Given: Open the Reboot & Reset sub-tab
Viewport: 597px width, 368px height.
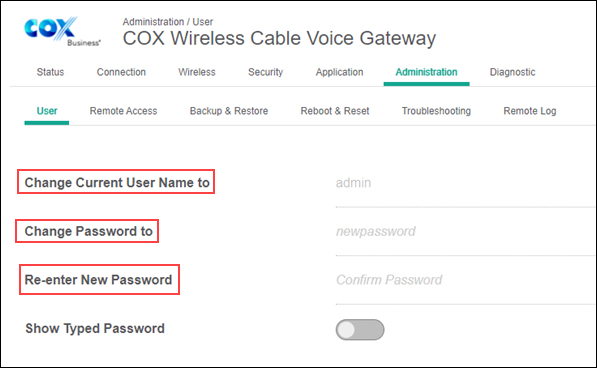Looking at the screenshot, I should (x=335, y=111).
